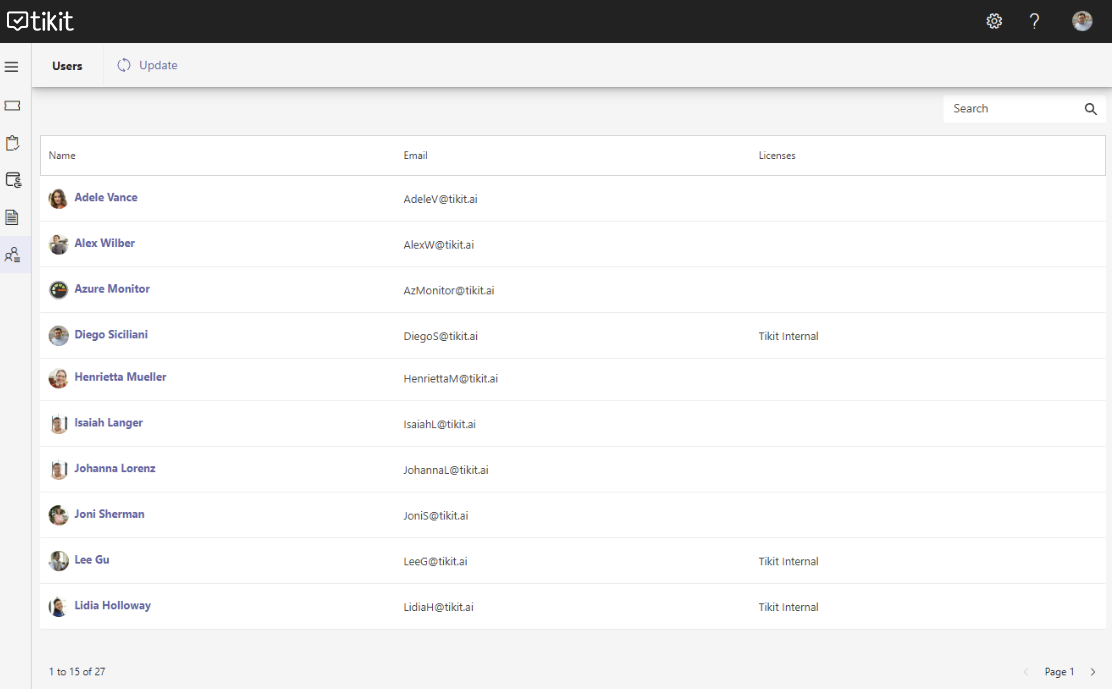Image resolution: width=1112 pixels, height=693 pixels.
Task: Open Diego Siciliani's user profile
Action: point(111,334)
